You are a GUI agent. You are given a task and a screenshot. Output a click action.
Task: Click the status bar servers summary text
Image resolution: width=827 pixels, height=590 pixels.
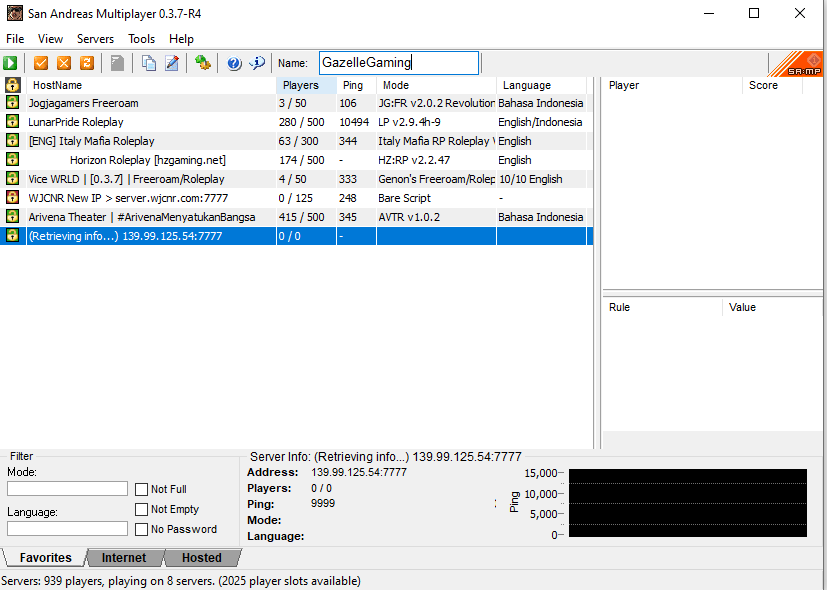(181, 581)
